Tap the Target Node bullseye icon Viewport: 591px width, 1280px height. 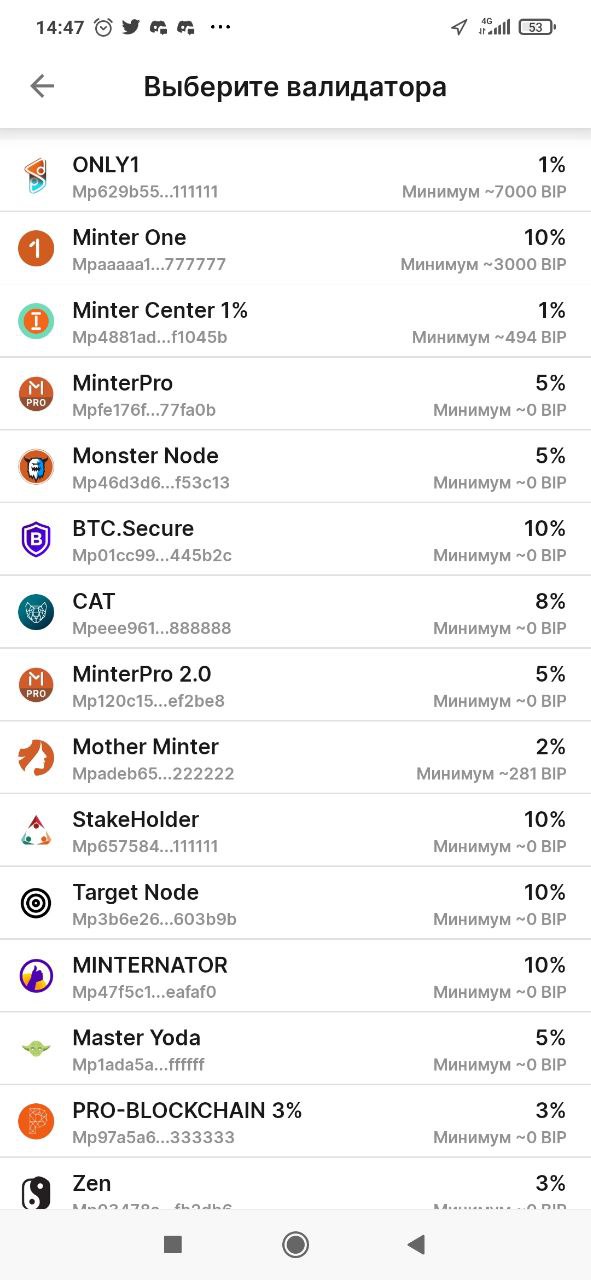pyautogui.click(x=36, y=903)
